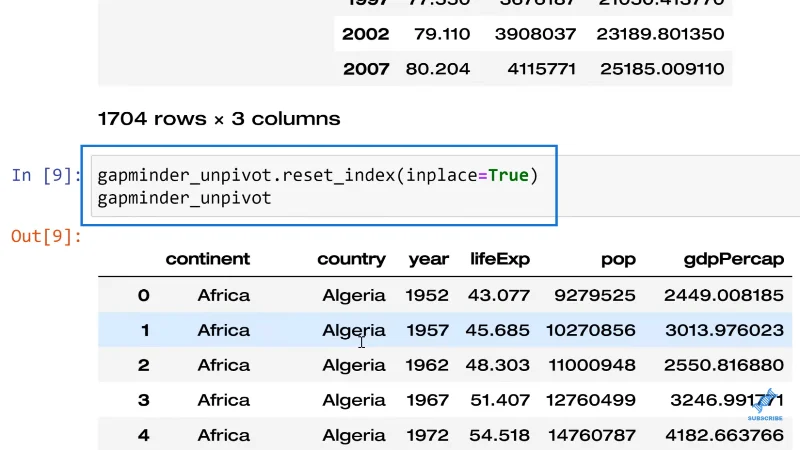Click the continent column header
This screenshot has width=800, height=450.
coord(208,259)
